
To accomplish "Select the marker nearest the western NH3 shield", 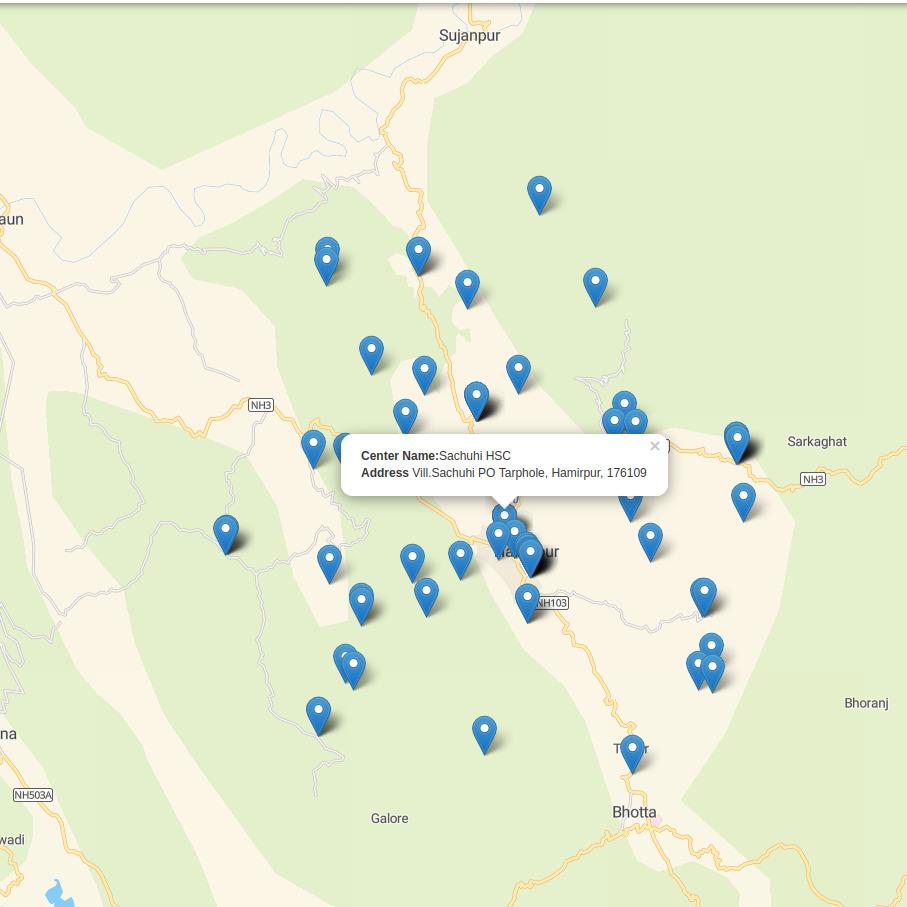I will pyautogui.click(x=313, y=447).
